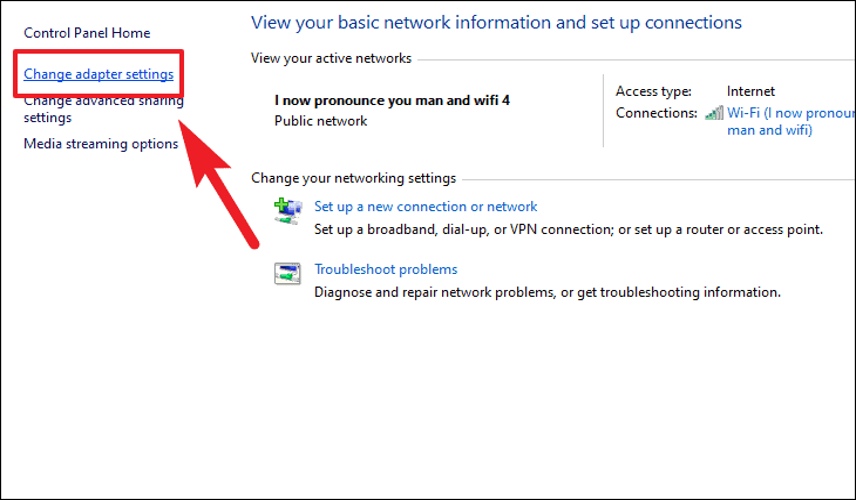Click the Public network label
Screen dimensions: 856x500
coord(321,121)
